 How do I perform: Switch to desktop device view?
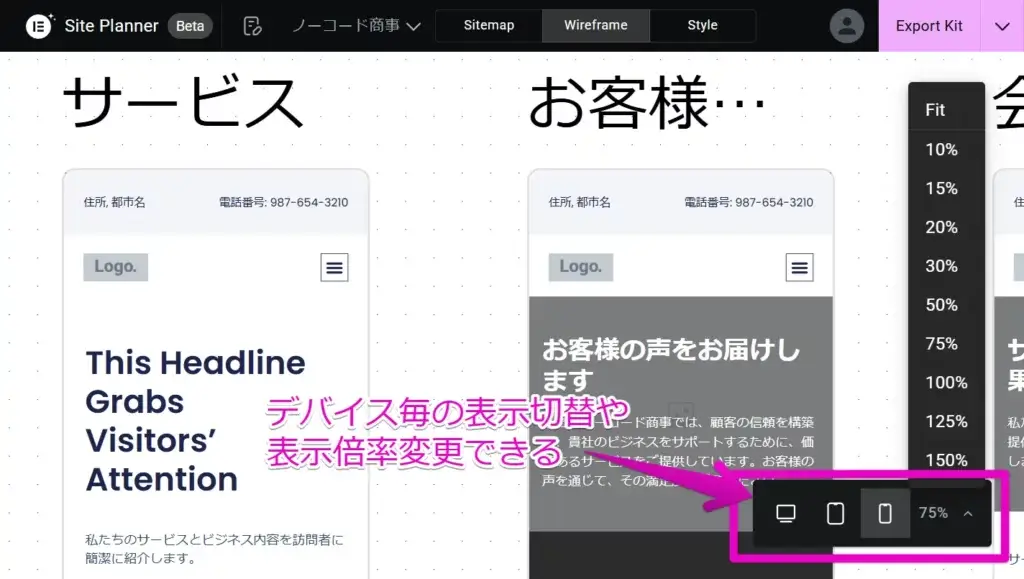click(x=786, y=514)
